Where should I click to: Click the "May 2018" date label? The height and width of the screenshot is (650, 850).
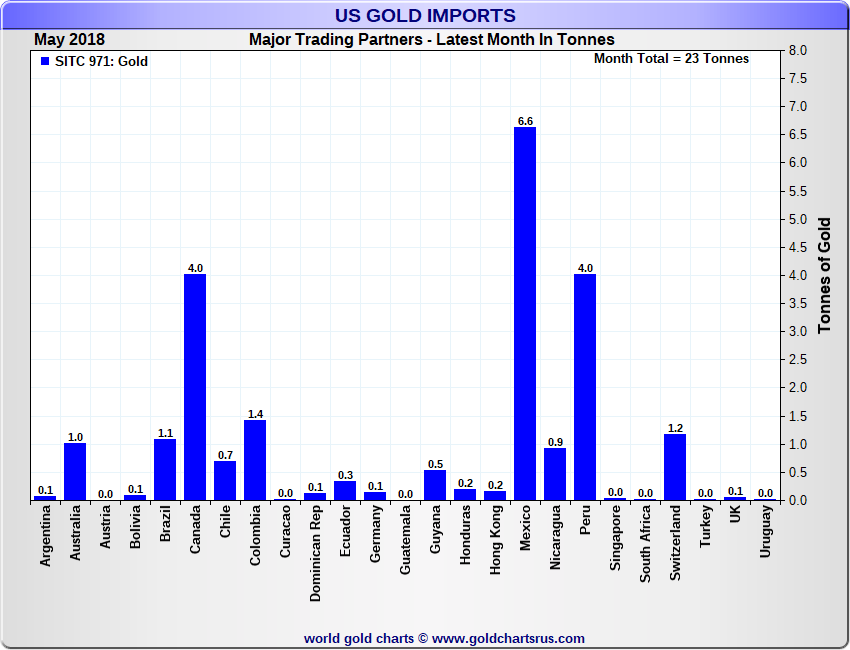[69, 40]
